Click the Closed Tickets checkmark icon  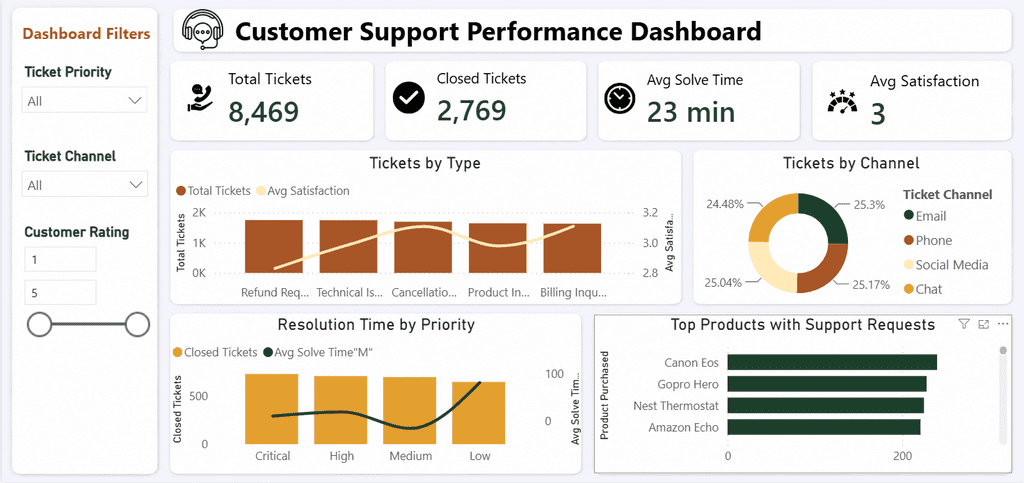tap(409, 98)
